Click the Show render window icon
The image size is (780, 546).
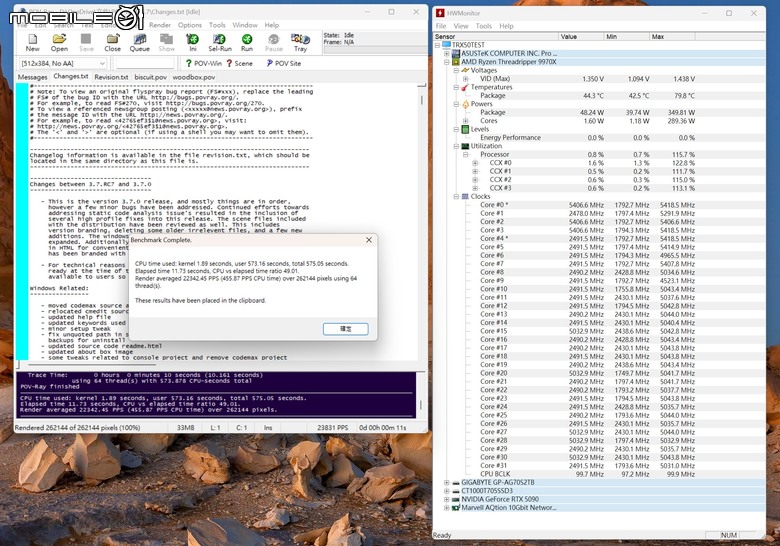click(x=166, y=43)
